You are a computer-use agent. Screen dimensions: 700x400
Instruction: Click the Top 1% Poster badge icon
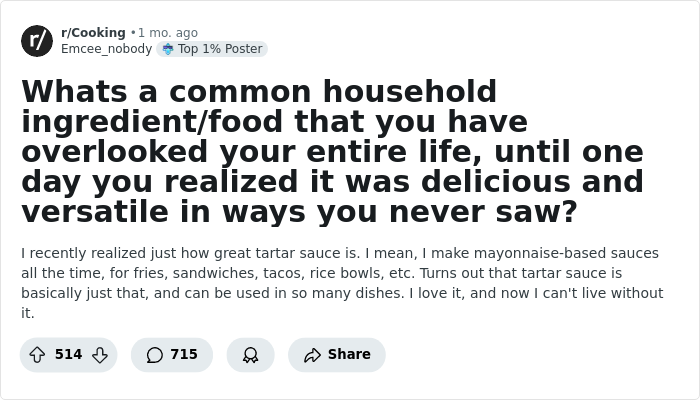[x=168, y=49]
